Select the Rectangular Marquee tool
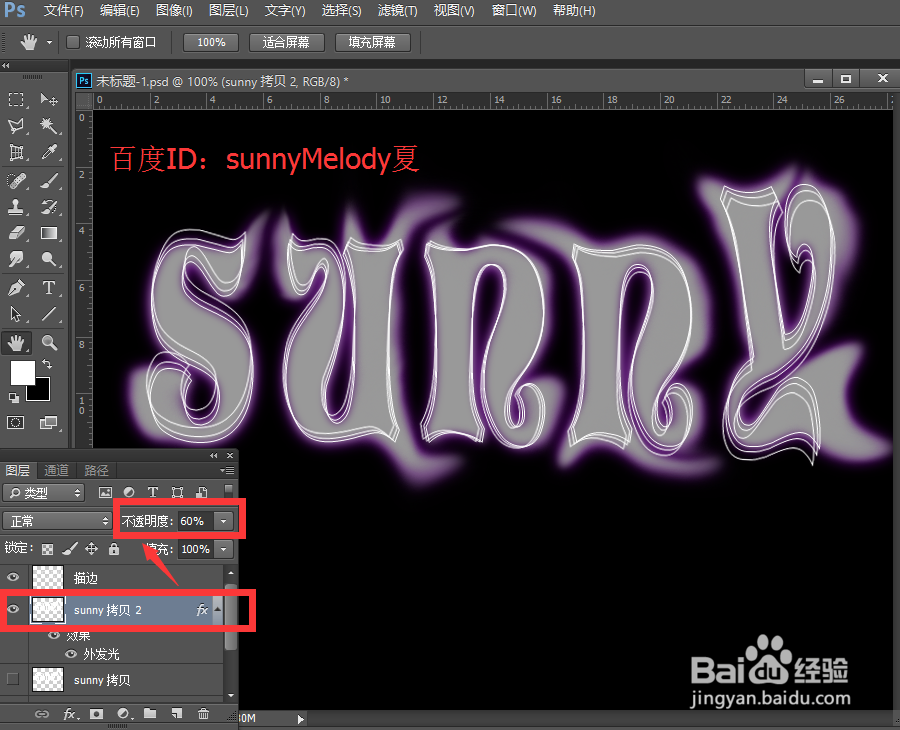 [x=16, y=99]
